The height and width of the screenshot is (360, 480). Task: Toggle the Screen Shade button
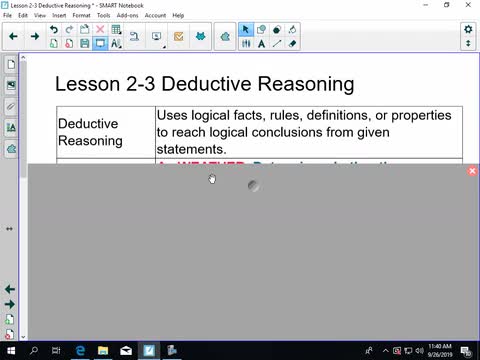pos(100,44)
